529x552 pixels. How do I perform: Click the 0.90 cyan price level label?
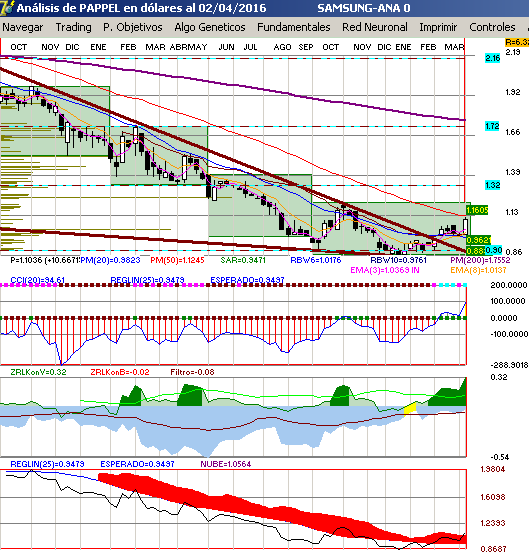493,250
